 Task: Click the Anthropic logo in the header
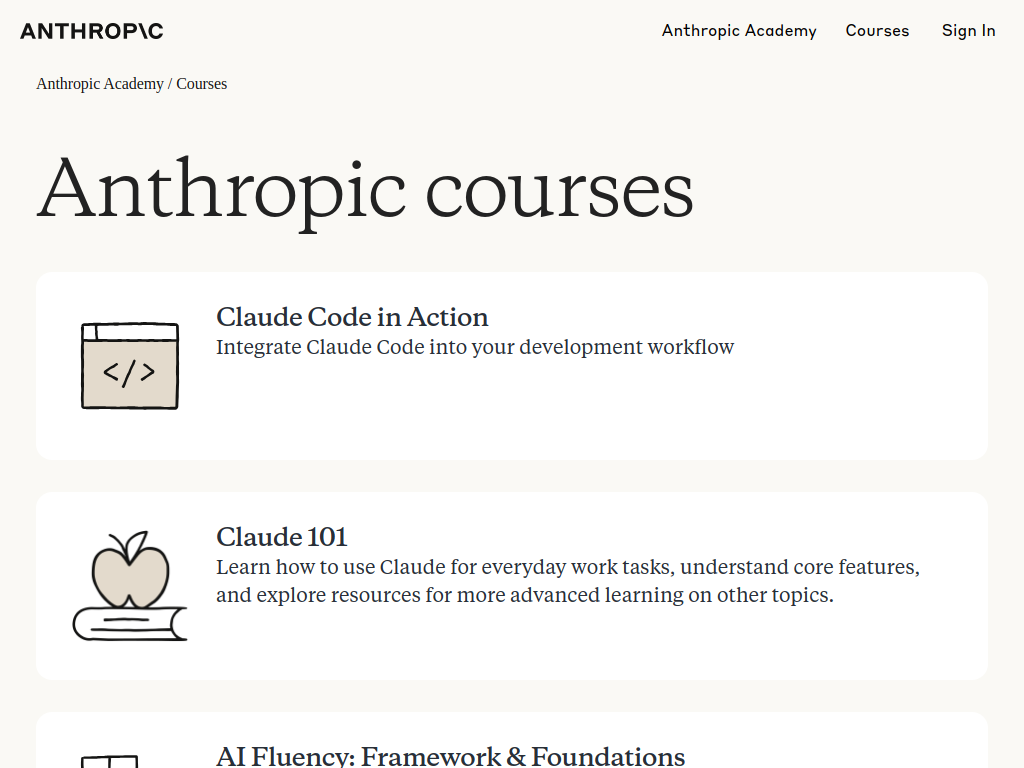91,31
